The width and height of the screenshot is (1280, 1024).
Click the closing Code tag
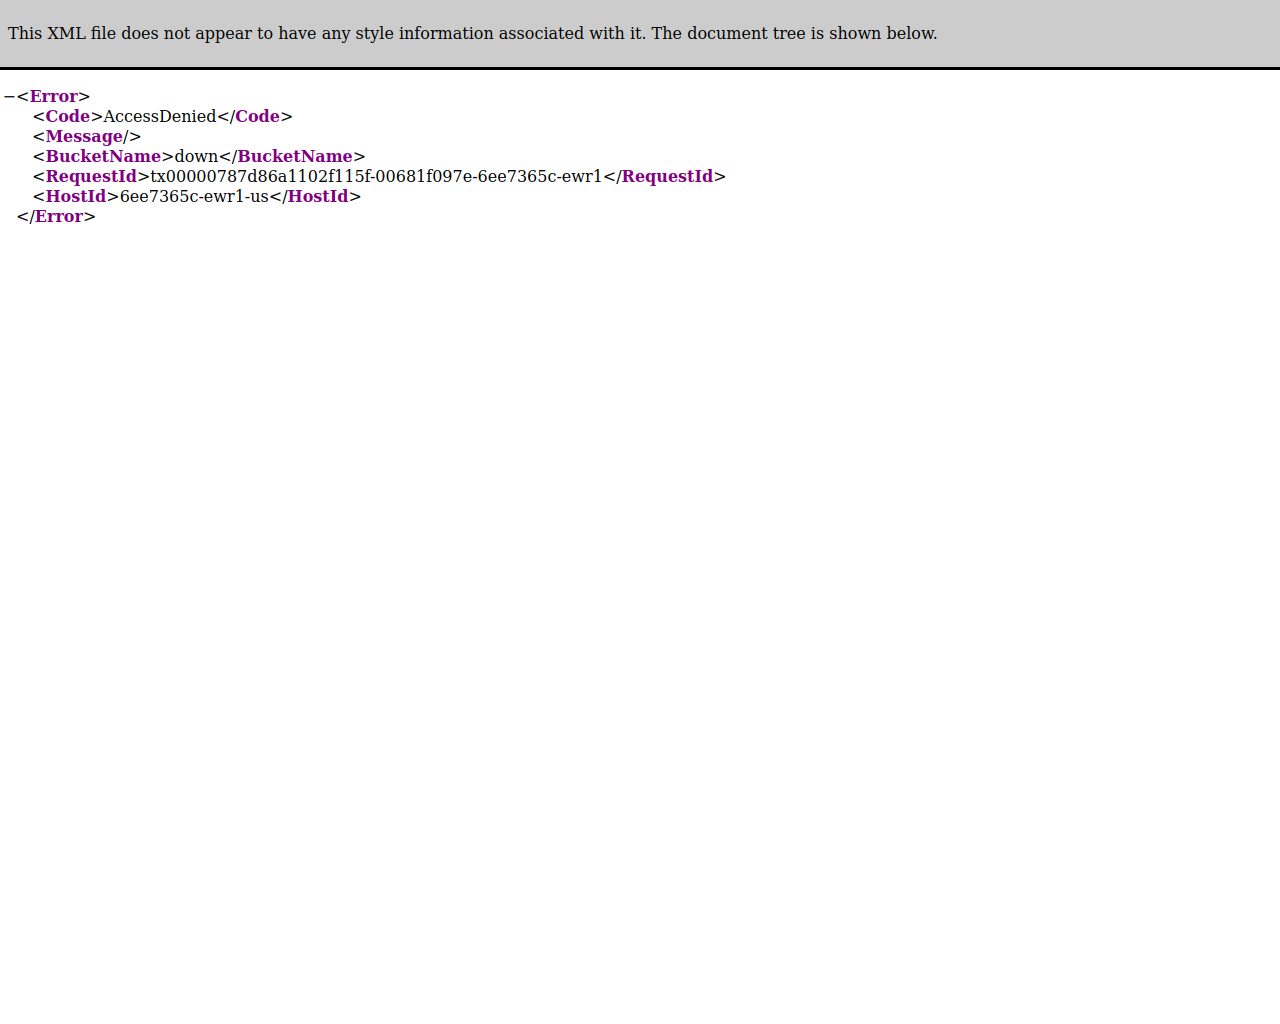tap(255, 117)
